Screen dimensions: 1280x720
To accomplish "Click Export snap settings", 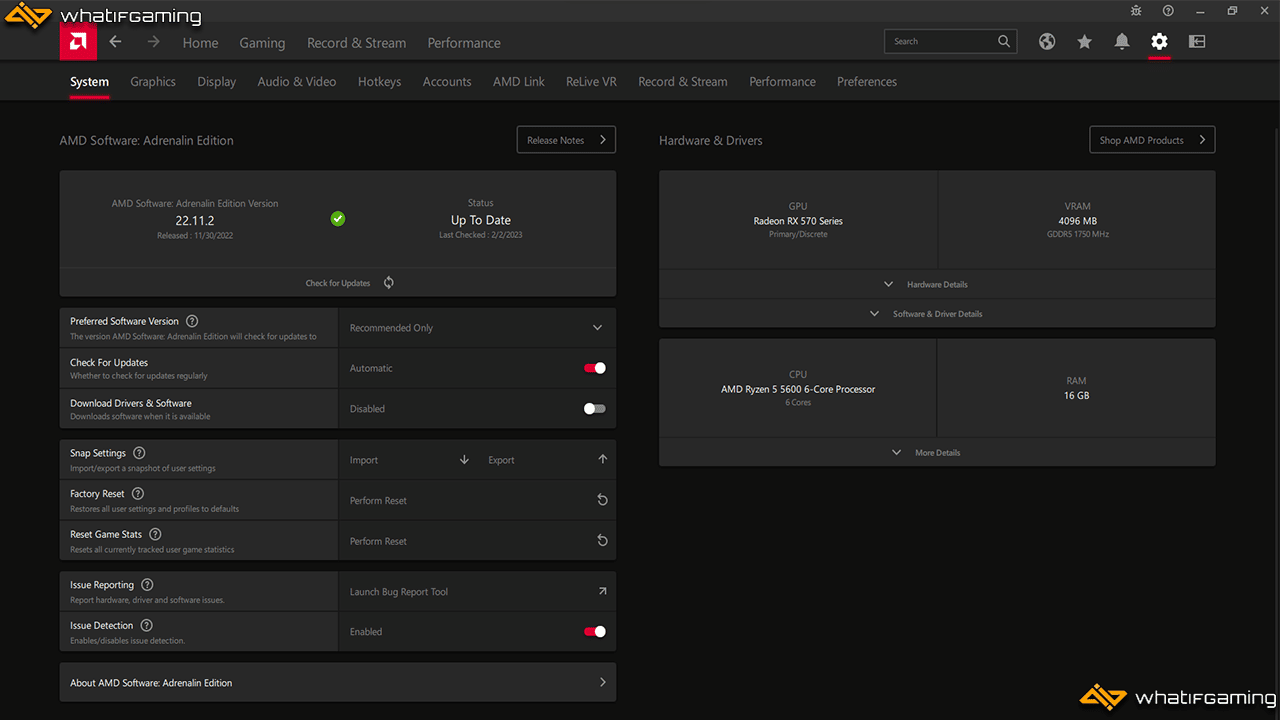I will (x=501, y=460).
